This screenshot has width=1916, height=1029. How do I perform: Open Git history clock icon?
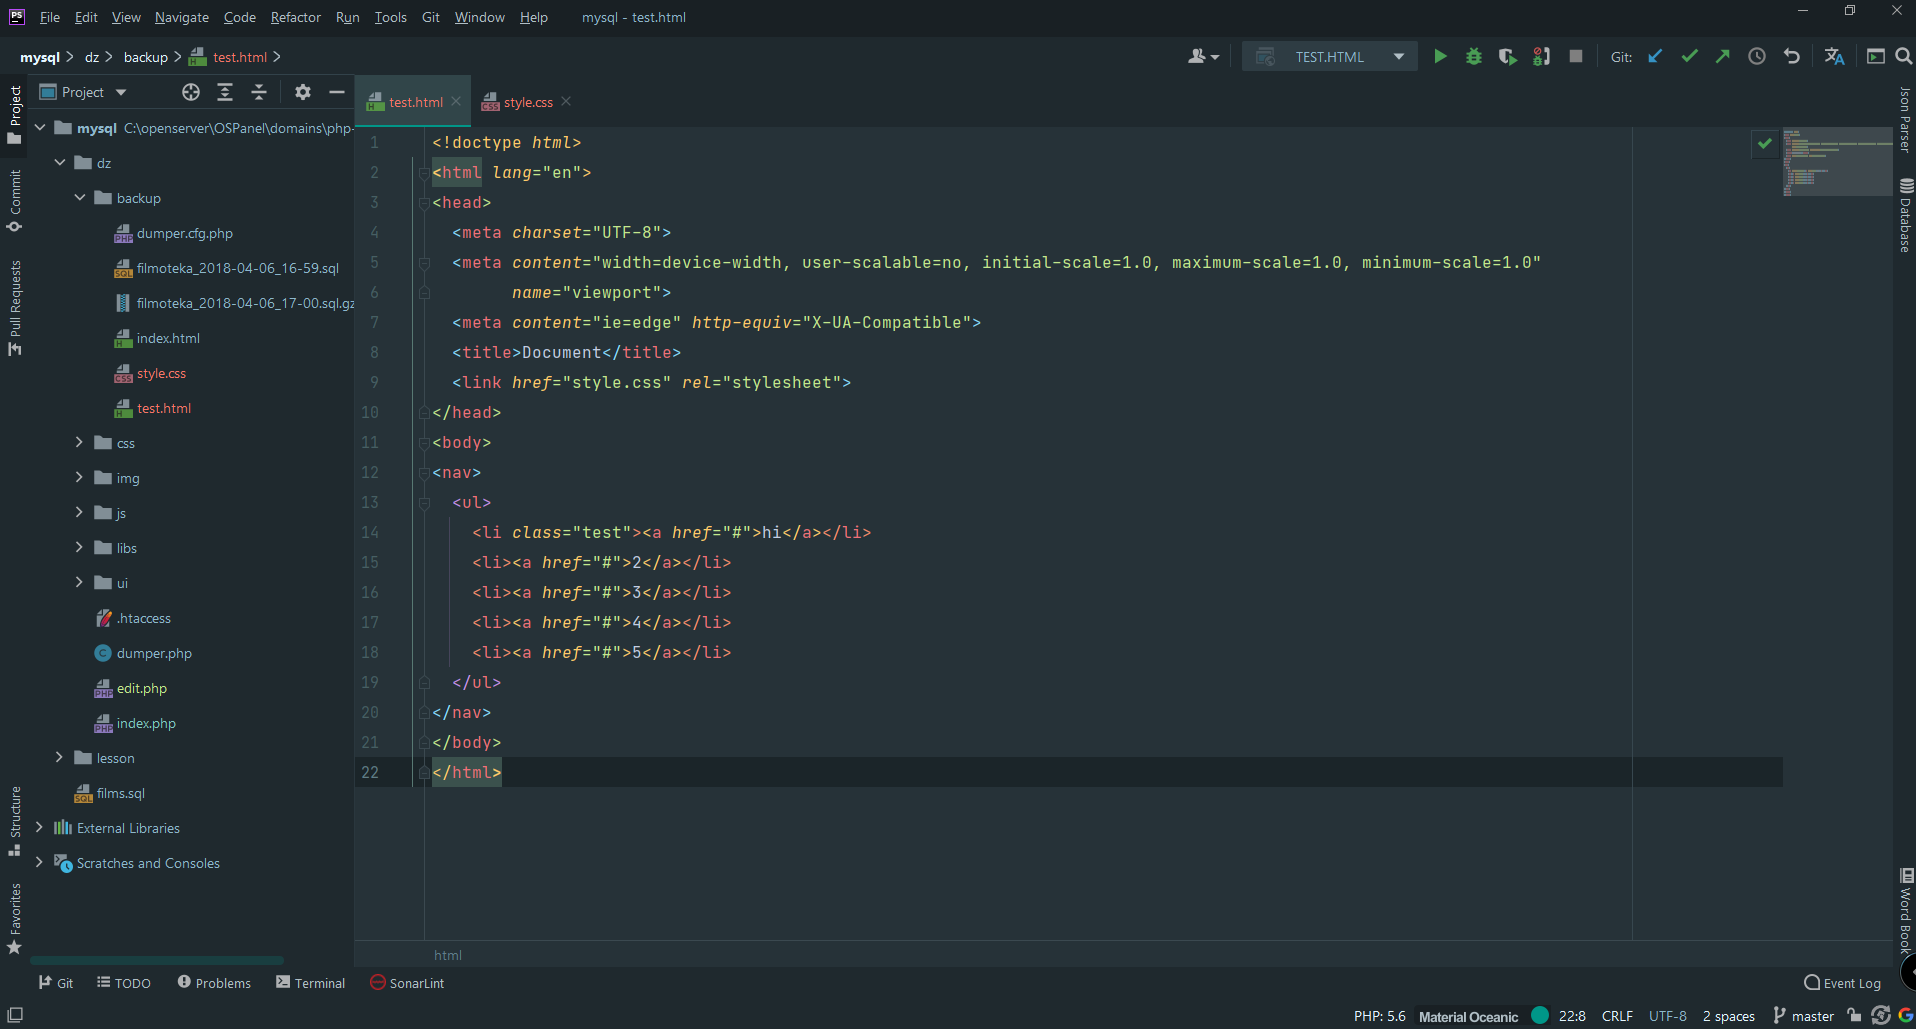pos(1756,57)
